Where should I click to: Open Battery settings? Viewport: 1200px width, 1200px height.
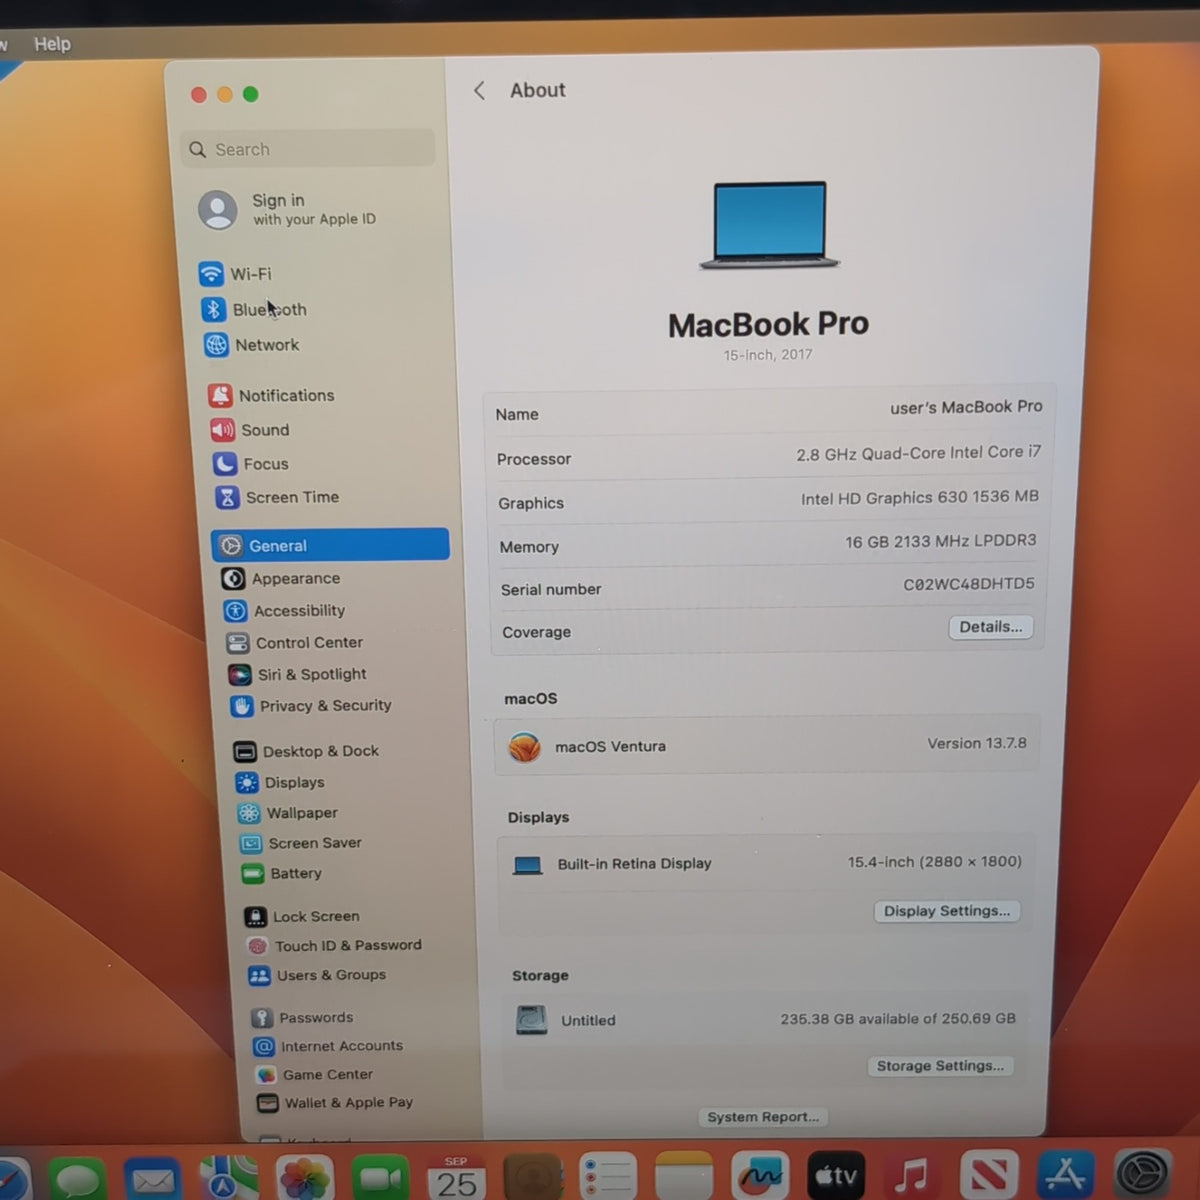[282, 873]
